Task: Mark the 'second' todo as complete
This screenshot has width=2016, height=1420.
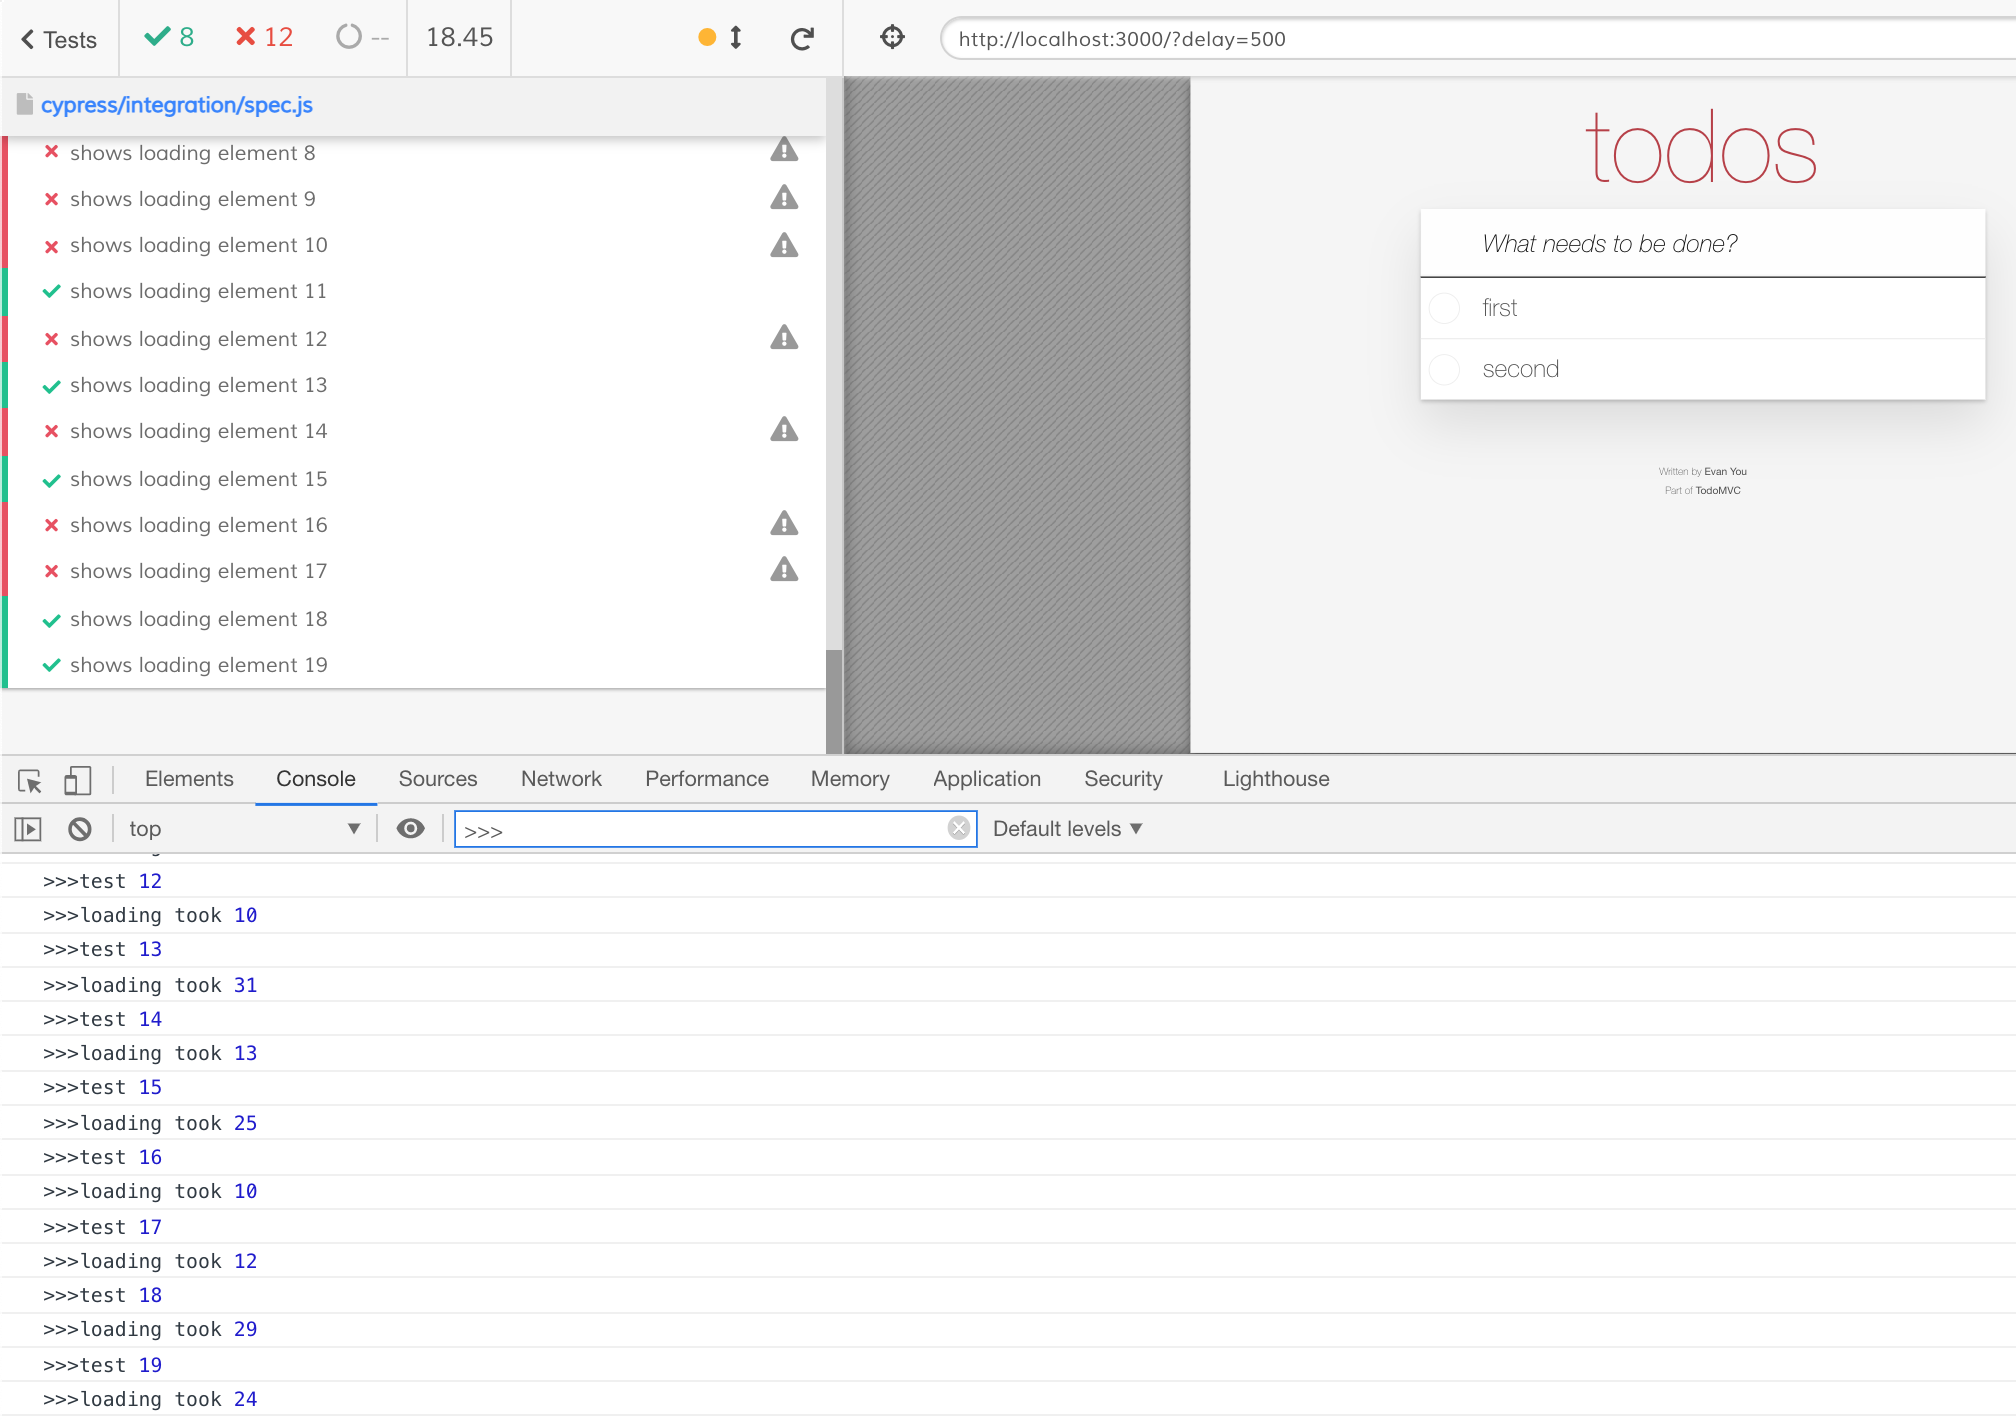Action: tap(1445, 370)
